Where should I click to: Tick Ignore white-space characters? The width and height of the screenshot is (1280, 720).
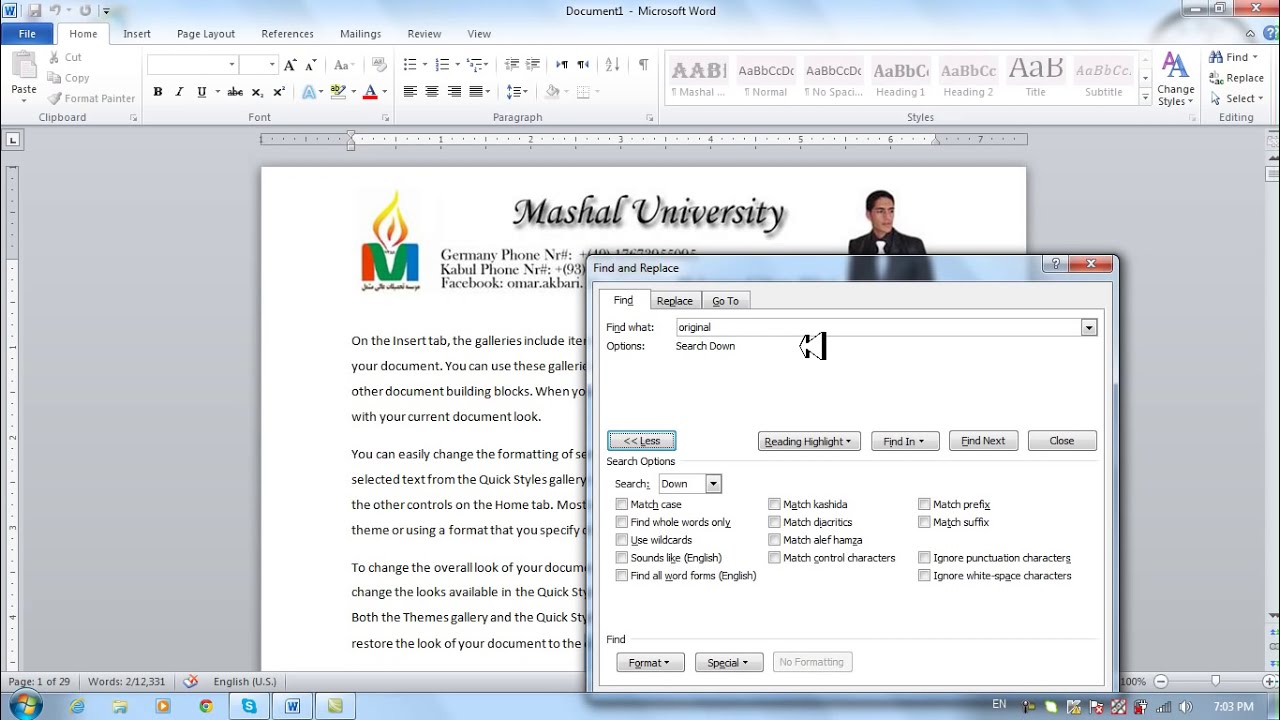[924, 576]
